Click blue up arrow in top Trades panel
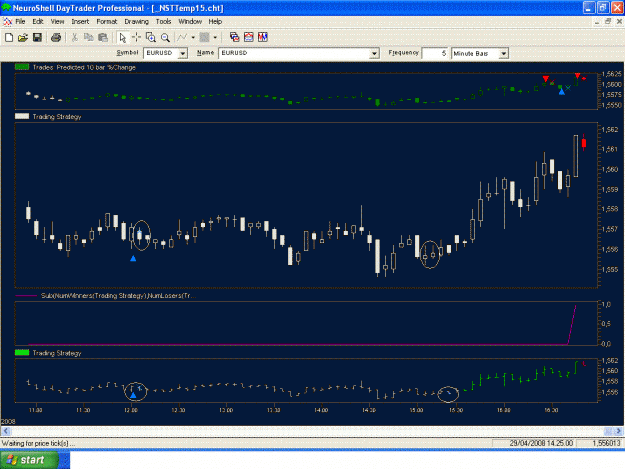Screen dimensions: 625x469 562,92
